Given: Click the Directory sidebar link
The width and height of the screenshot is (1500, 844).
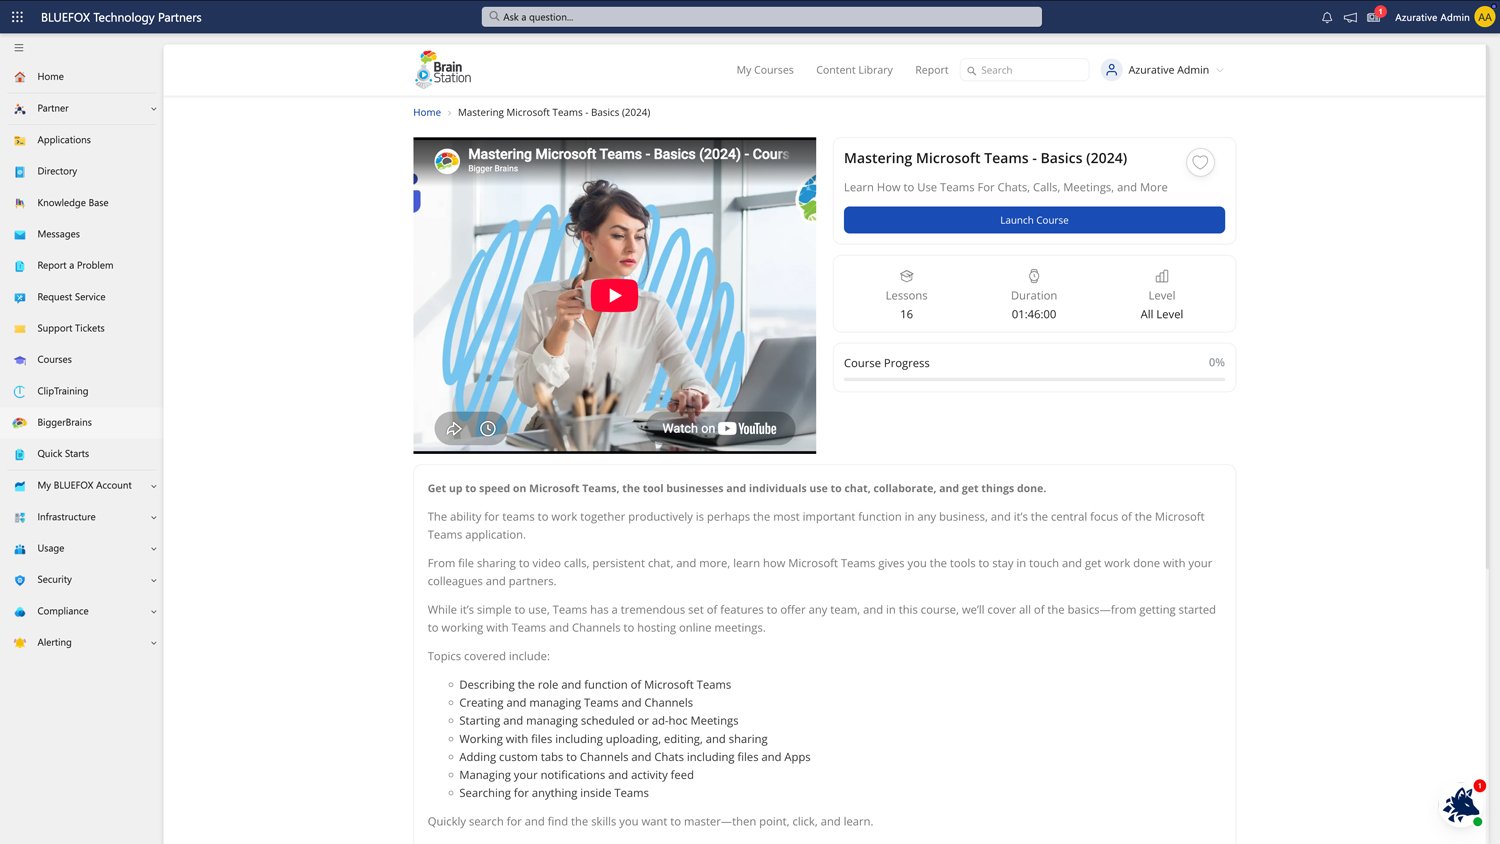Looking at the screenshot, I should click(x=57, y=172).
